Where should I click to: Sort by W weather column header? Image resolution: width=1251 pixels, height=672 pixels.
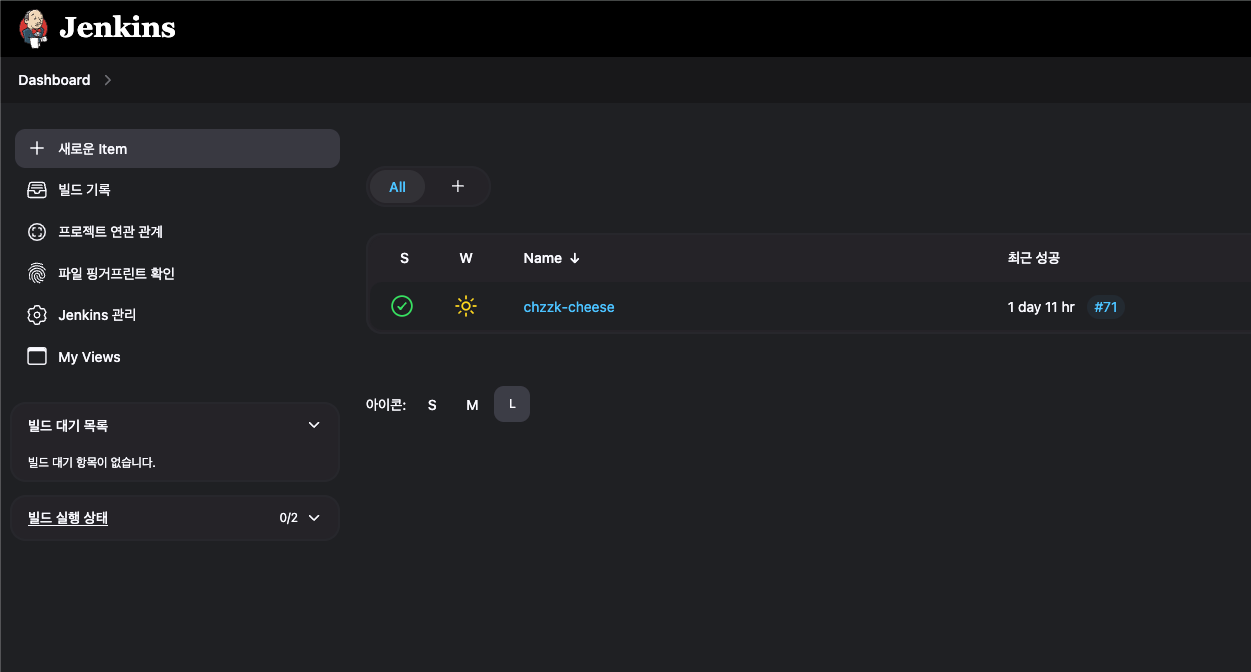[466, 258]
